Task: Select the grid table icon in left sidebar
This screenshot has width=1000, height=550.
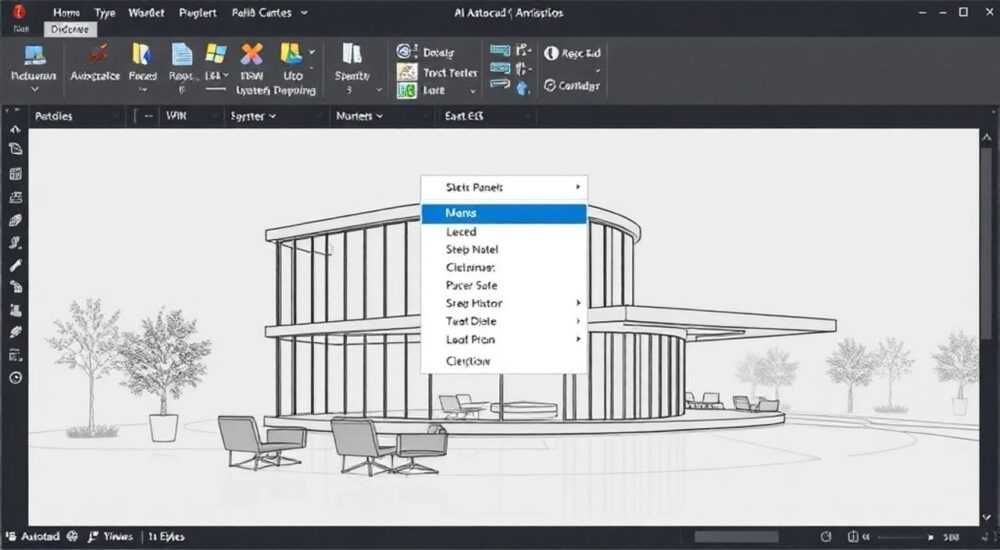Action: (x=15, y=174)
